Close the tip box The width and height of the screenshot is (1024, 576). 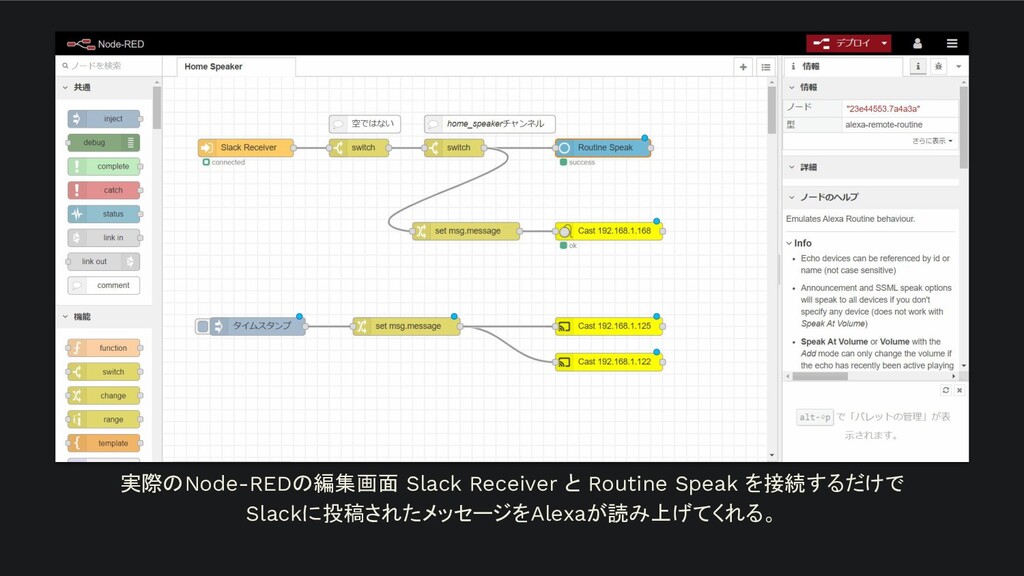(x=959, y=390)
